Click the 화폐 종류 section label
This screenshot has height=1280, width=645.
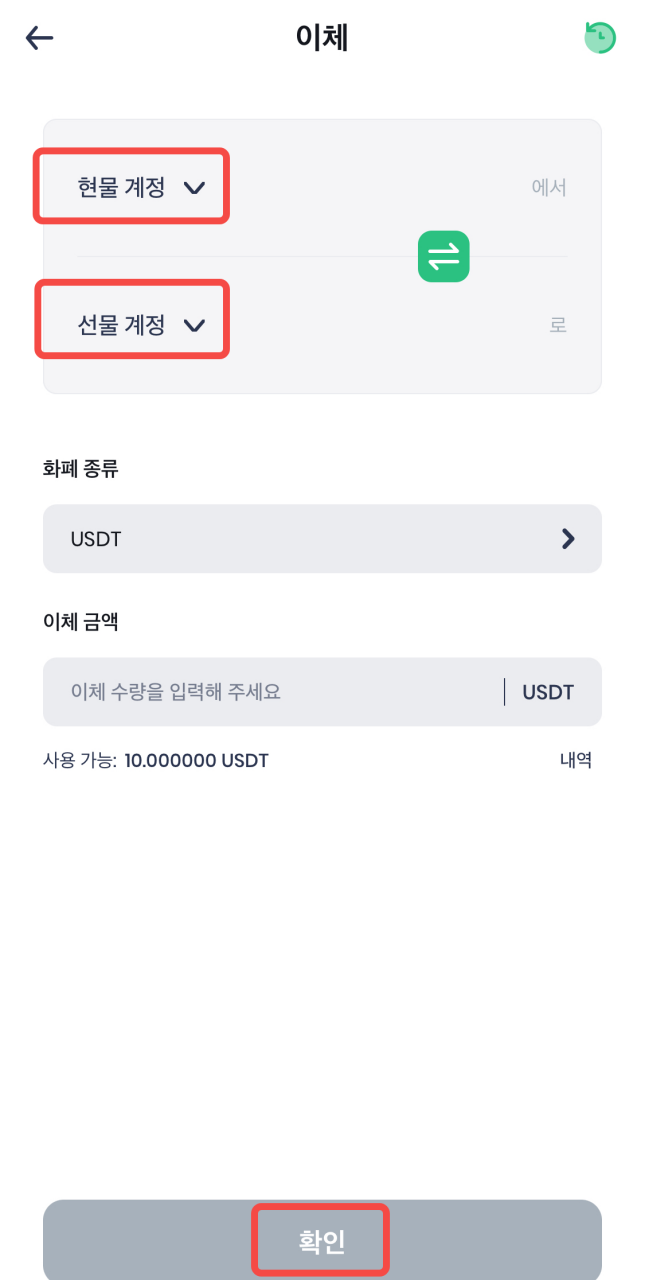pyautogui.click(x=80, y=468)
